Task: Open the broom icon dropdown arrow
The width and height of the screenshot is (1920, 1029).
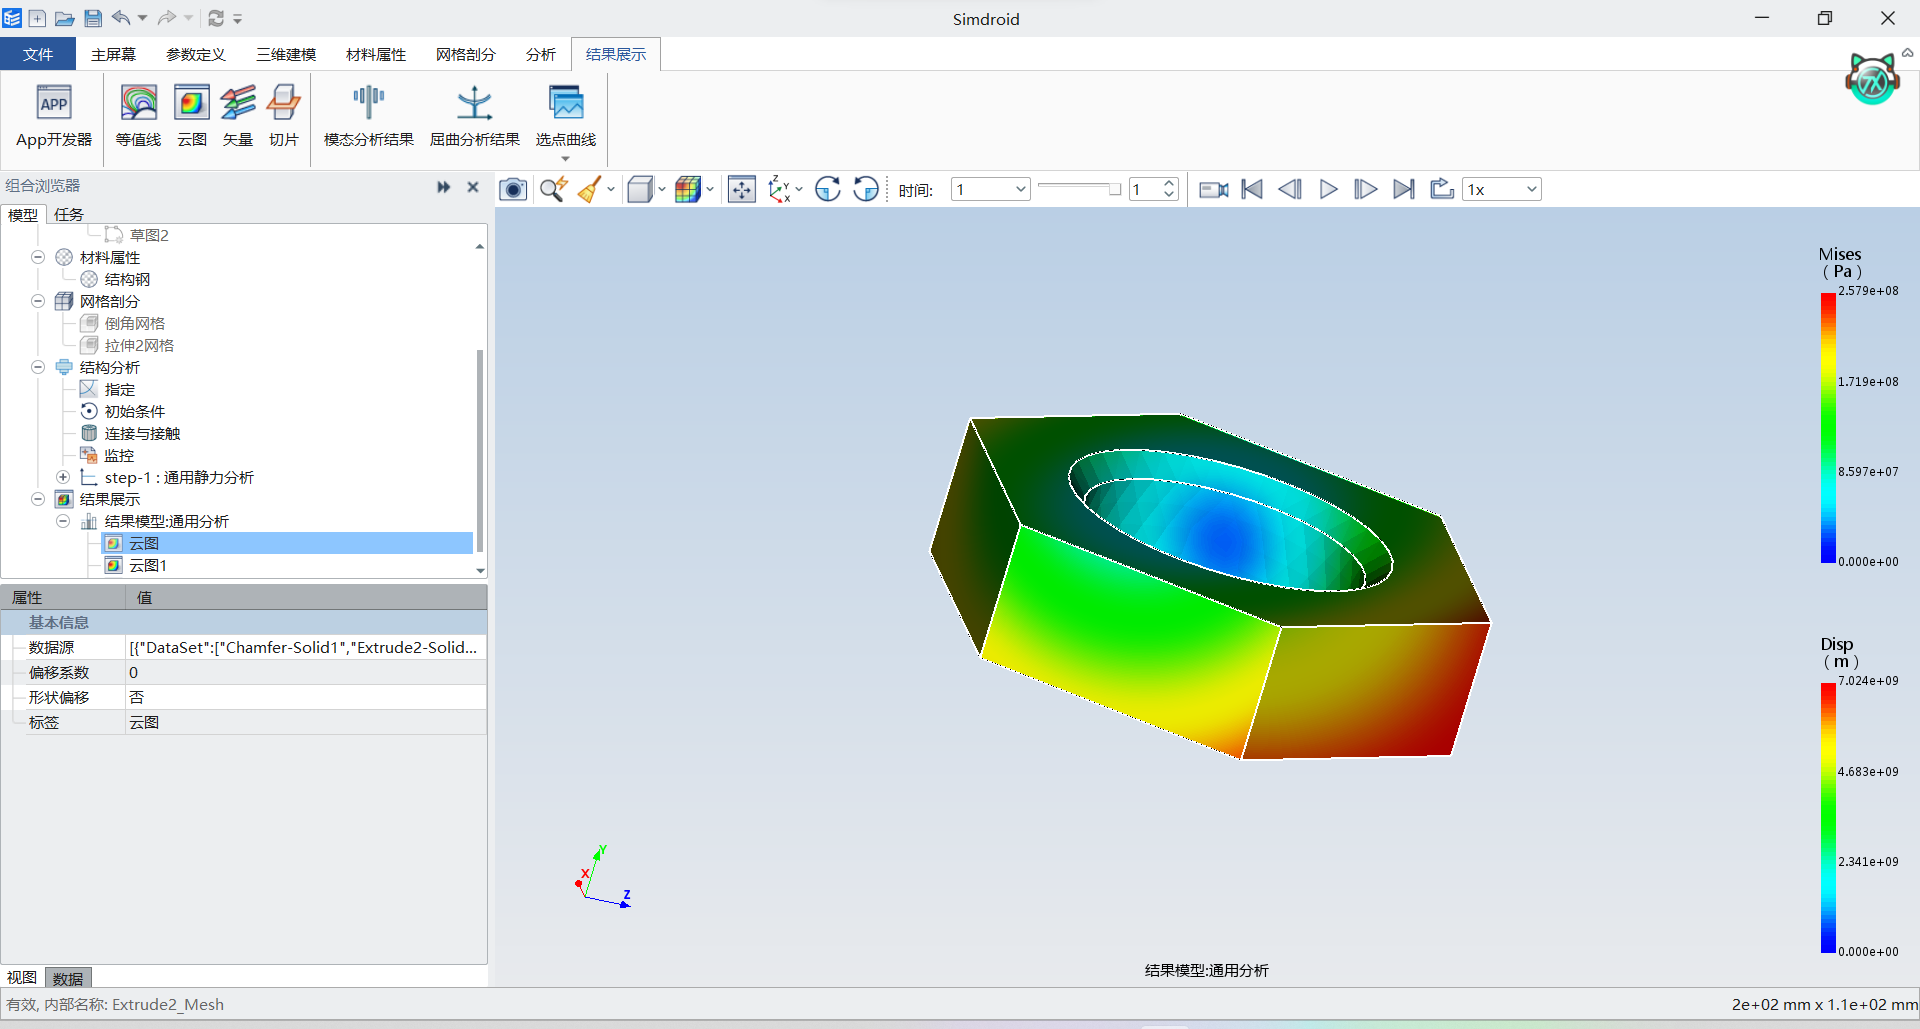Action: click(611, 189)
